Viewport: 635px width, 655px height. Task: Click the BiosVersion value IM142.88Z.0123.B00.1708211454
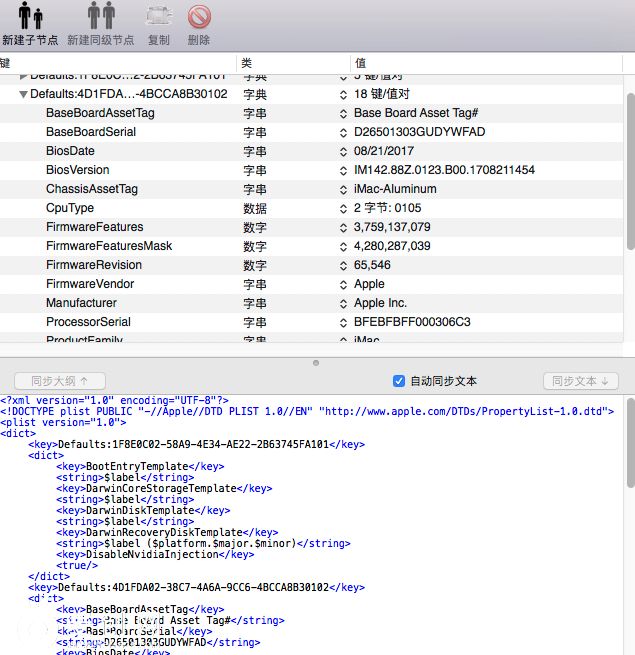pyautogui.click(x=444, y=170)
